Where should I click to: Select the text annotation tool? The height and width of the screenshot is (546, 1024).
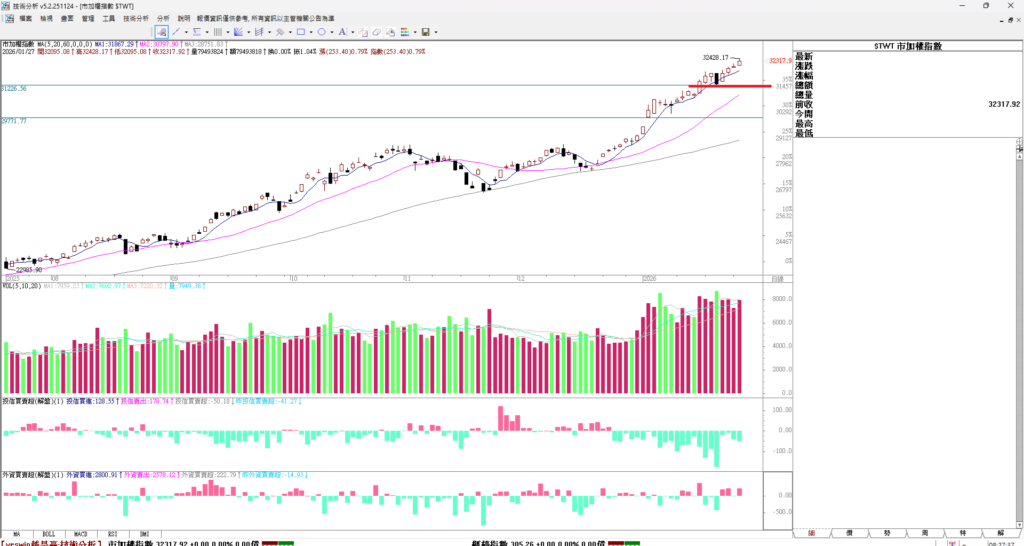tap(342, 32)
